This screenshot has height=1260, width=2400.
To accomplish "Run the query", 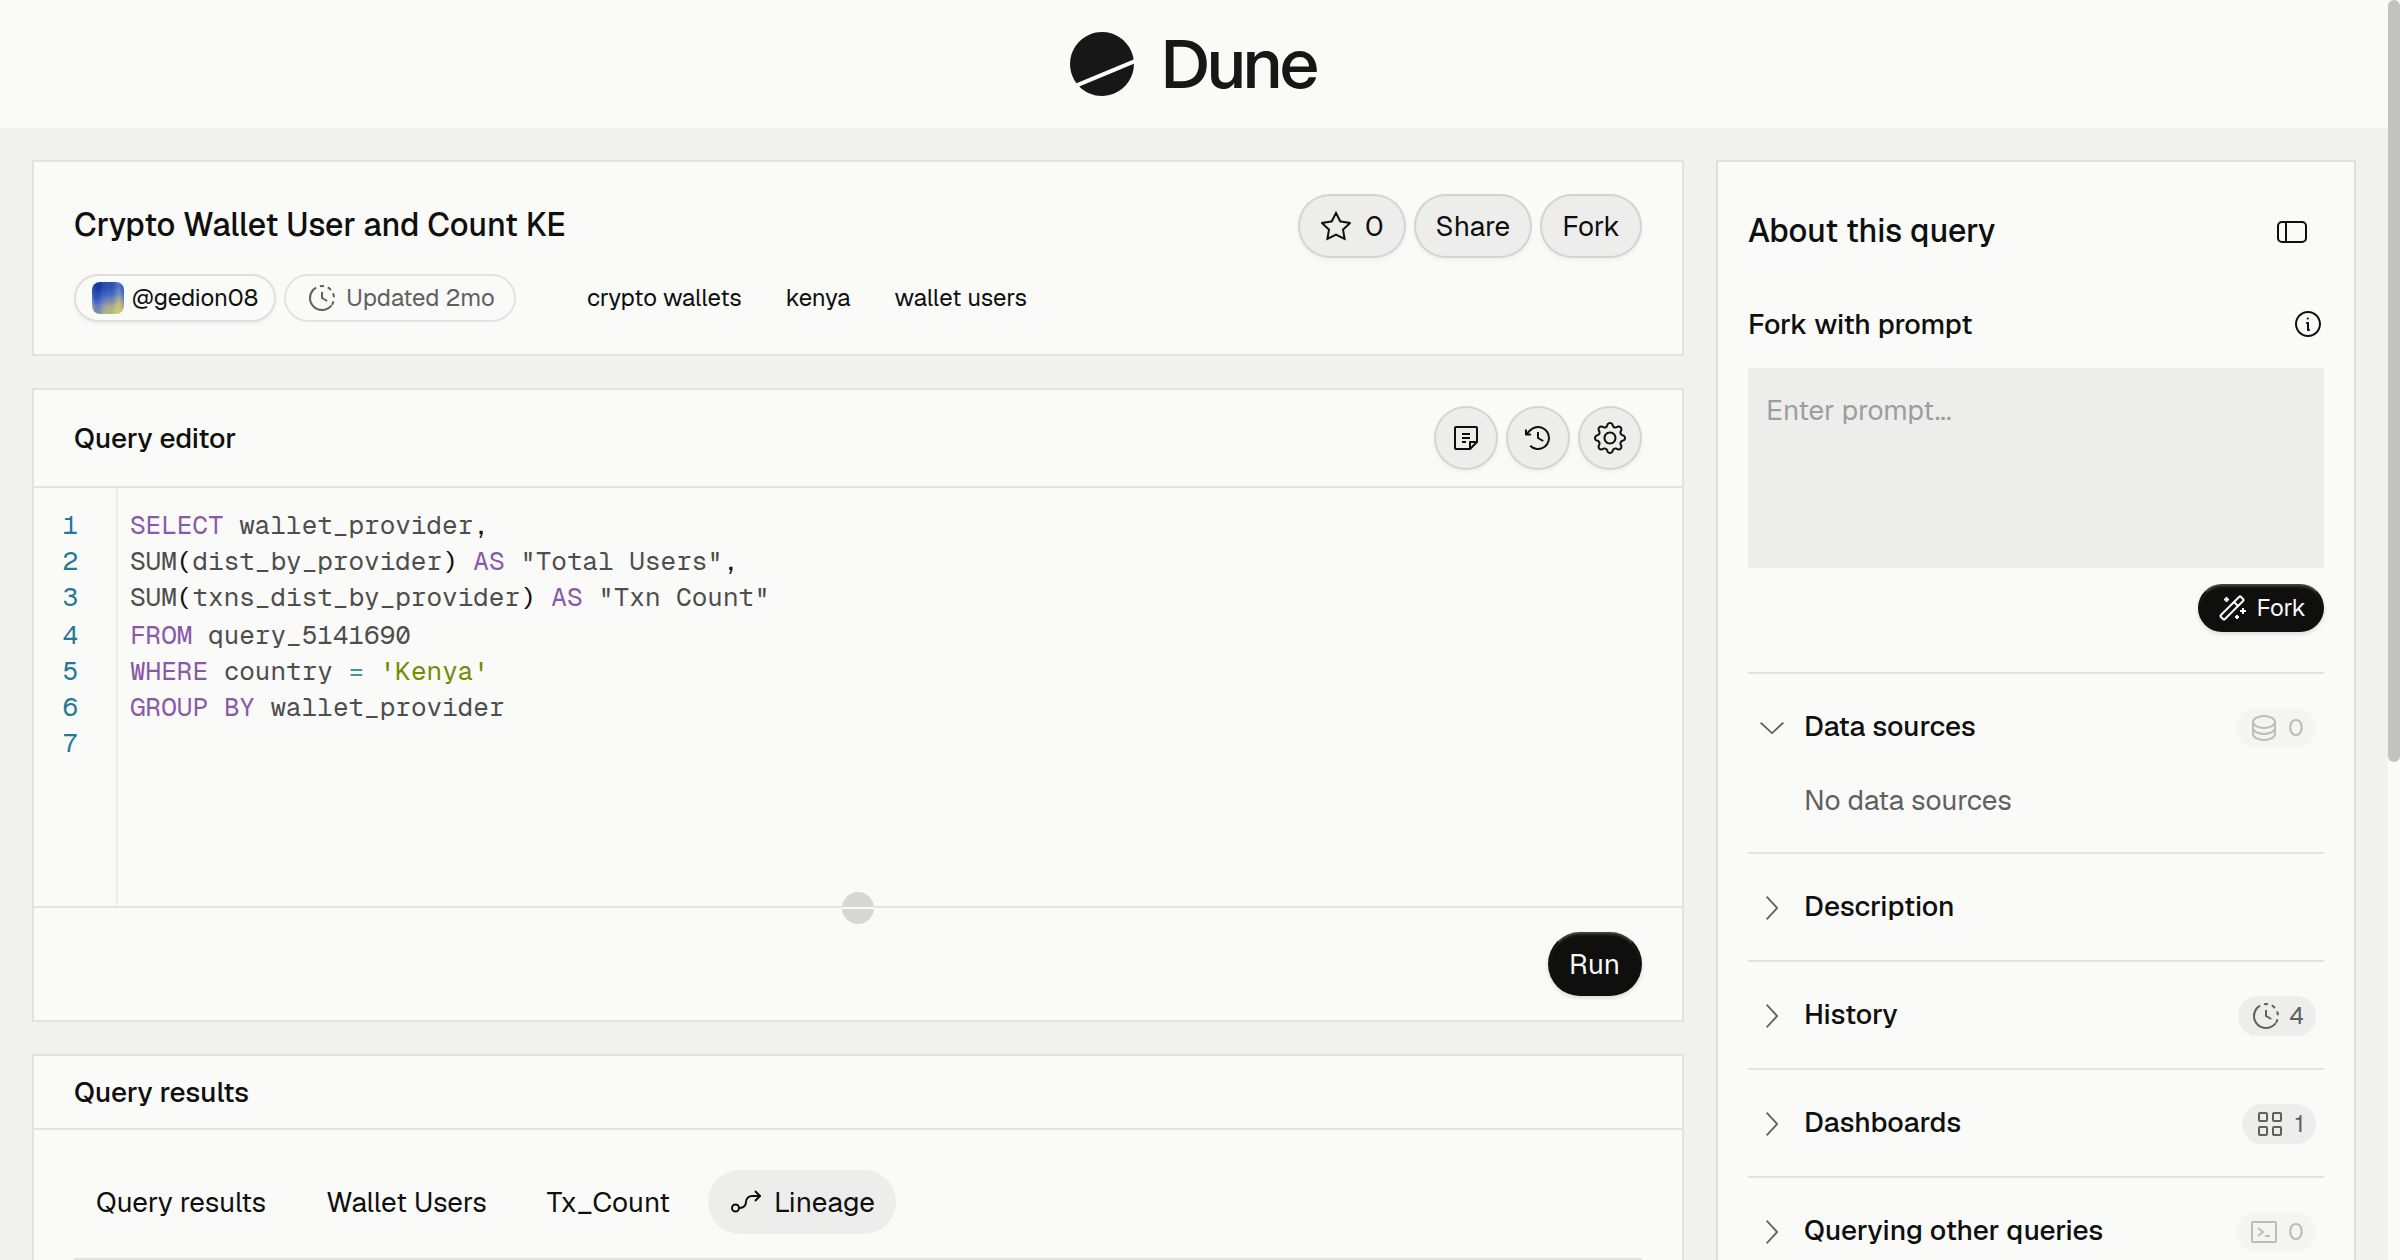I will (x=1594, y=964).
